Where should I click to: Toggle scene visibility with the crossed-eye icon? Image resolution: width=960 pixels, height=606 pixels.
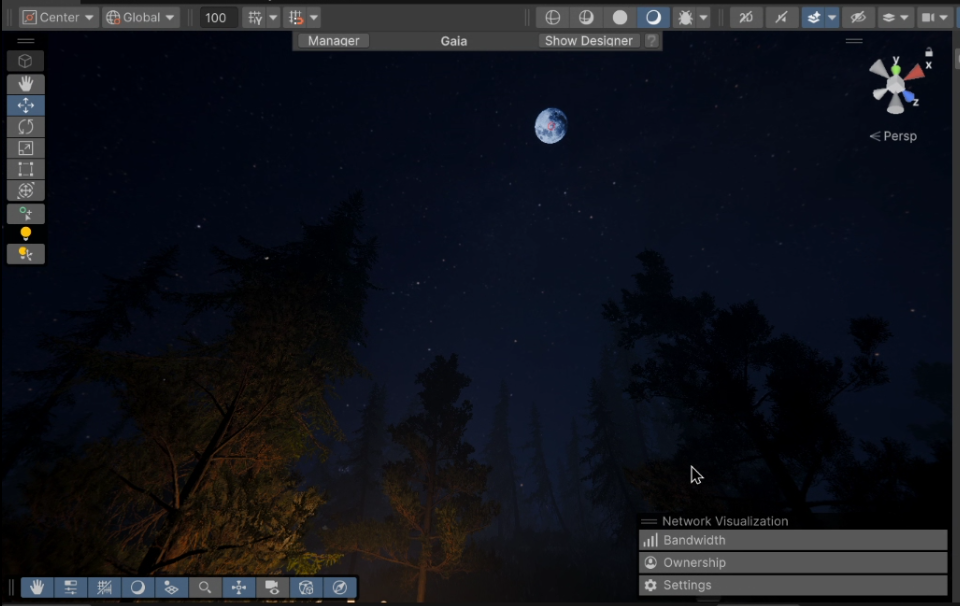(857, 17)
